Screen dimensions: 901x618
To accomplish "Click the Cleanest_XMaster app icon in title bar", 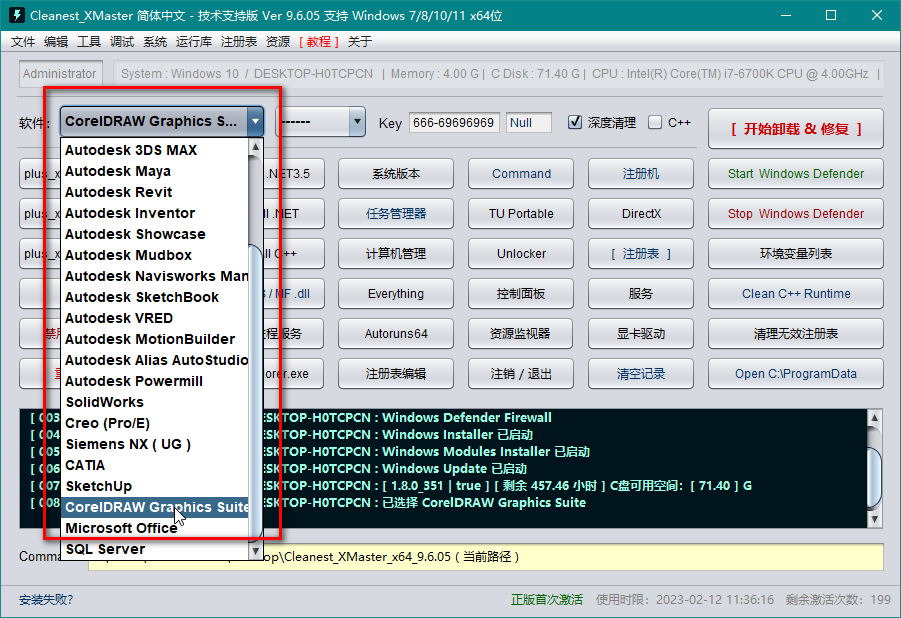I will tap(17, 15).
